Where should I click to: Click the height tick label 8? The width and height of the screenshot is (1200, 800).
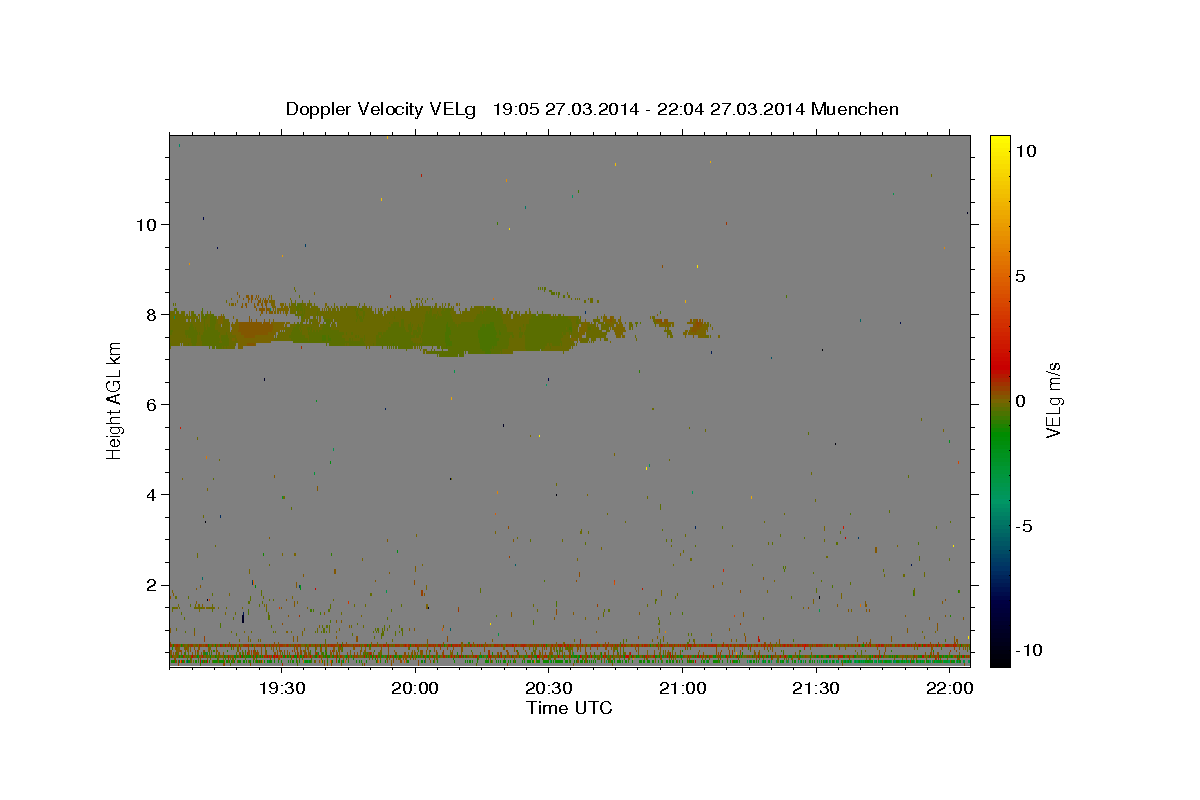pos(151,314)
